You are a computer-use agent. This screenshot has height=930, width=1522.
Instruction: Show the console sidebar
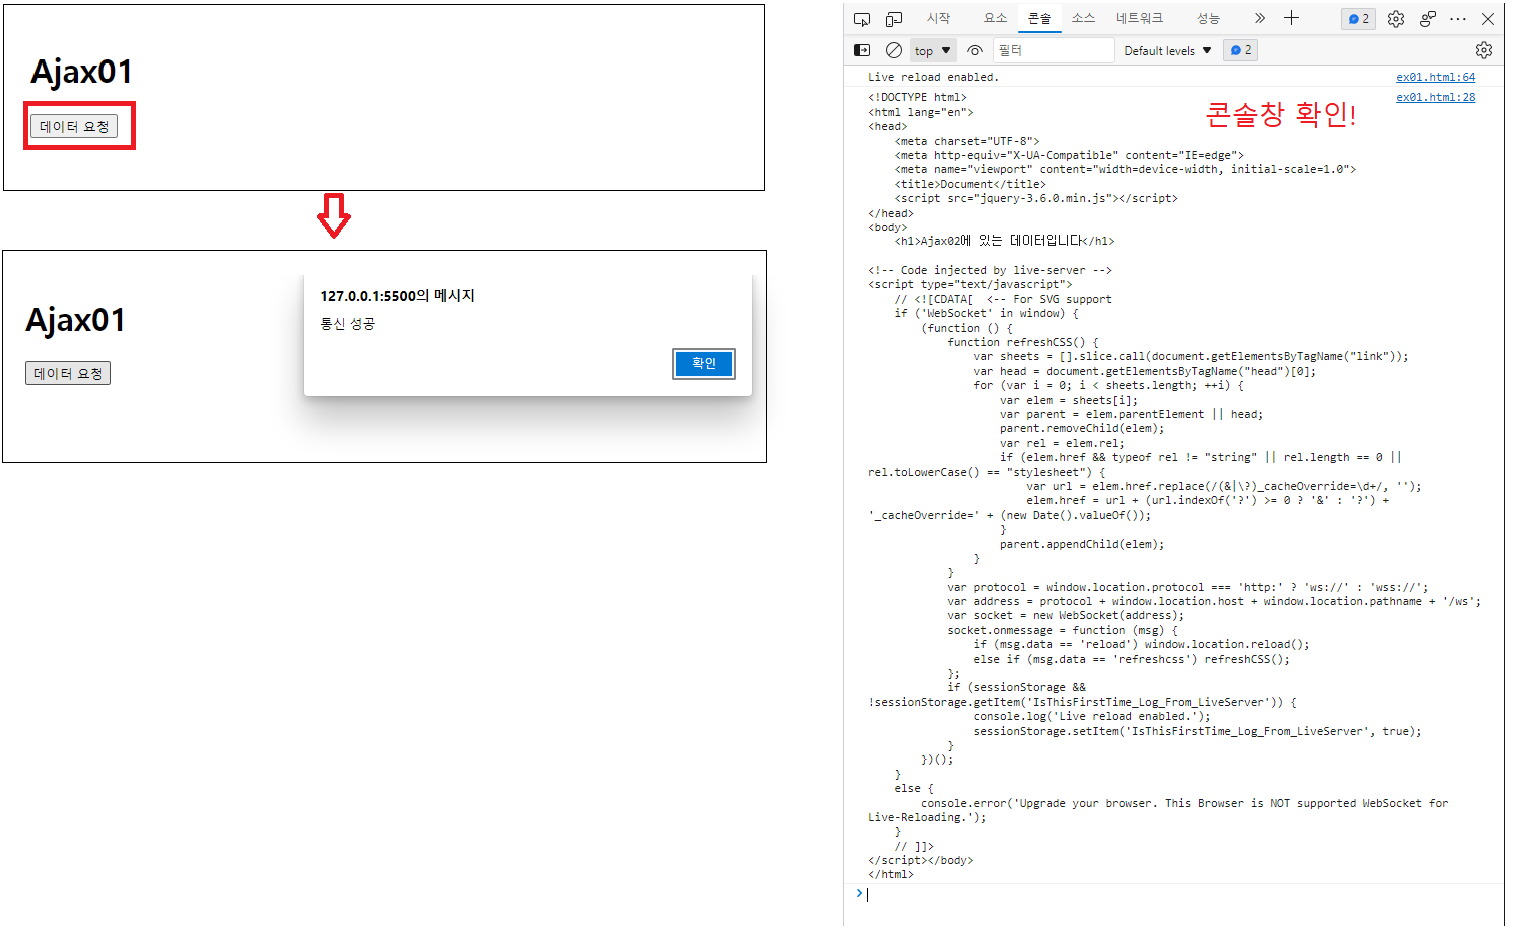pos(862,50)
